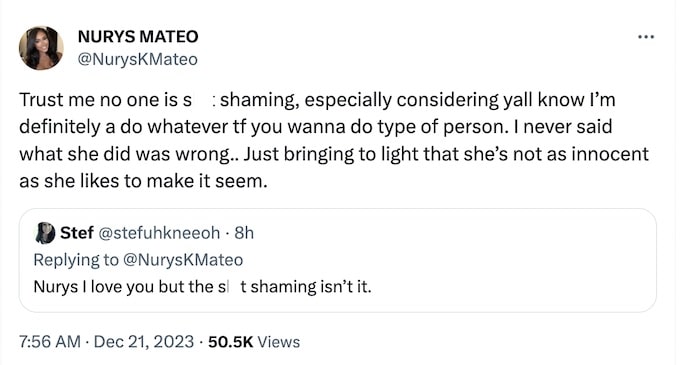
Task: Click the line 'as she likes to make it seem.'
Action: (144, 181)
